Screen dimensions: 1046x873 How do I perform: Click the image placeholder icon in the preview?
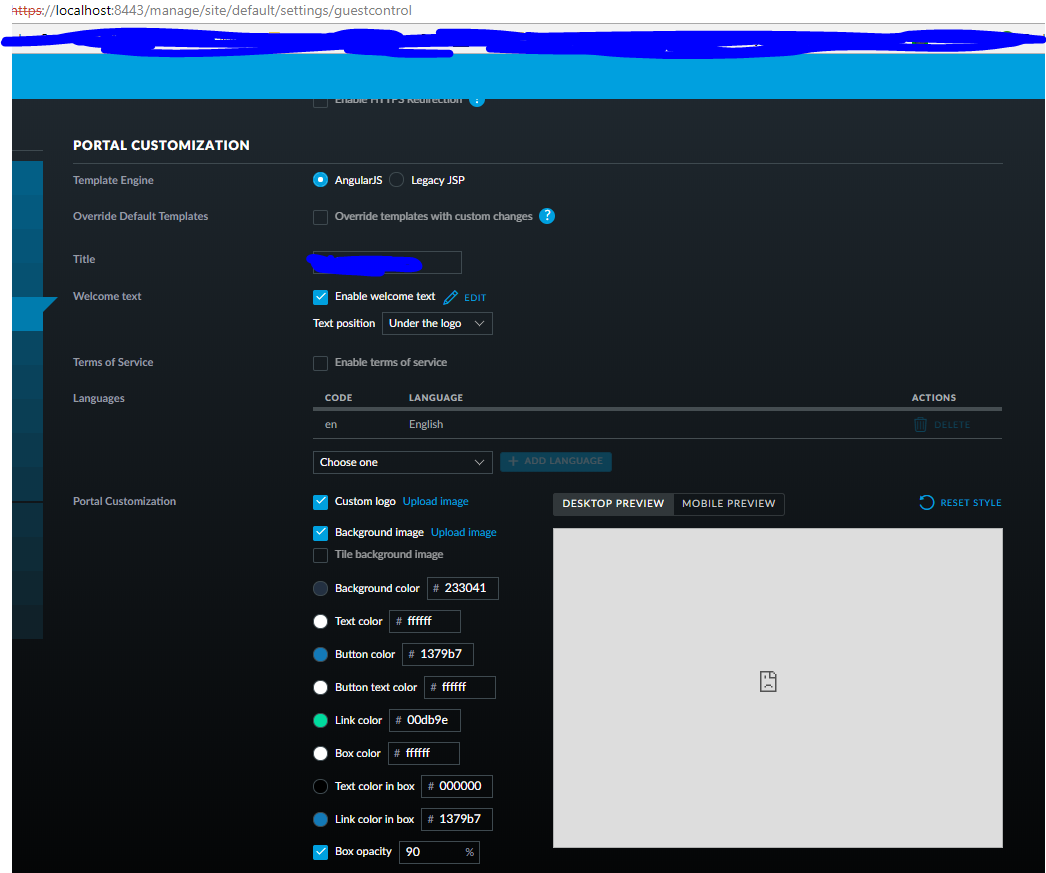coord(768,680)
